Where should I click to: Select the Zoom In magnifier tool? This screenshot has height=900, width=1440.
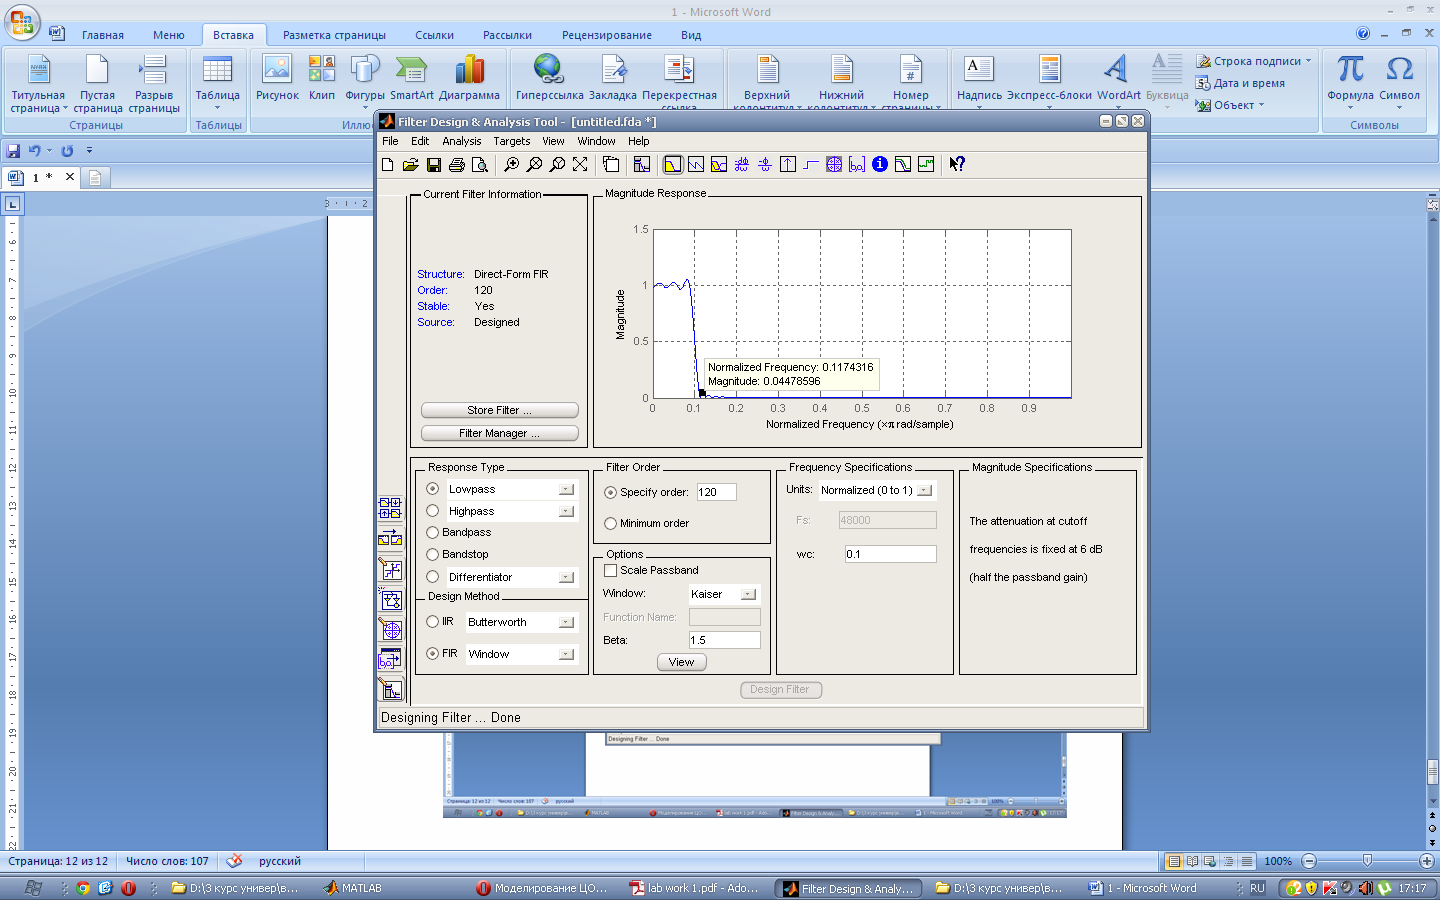point(511,165)
